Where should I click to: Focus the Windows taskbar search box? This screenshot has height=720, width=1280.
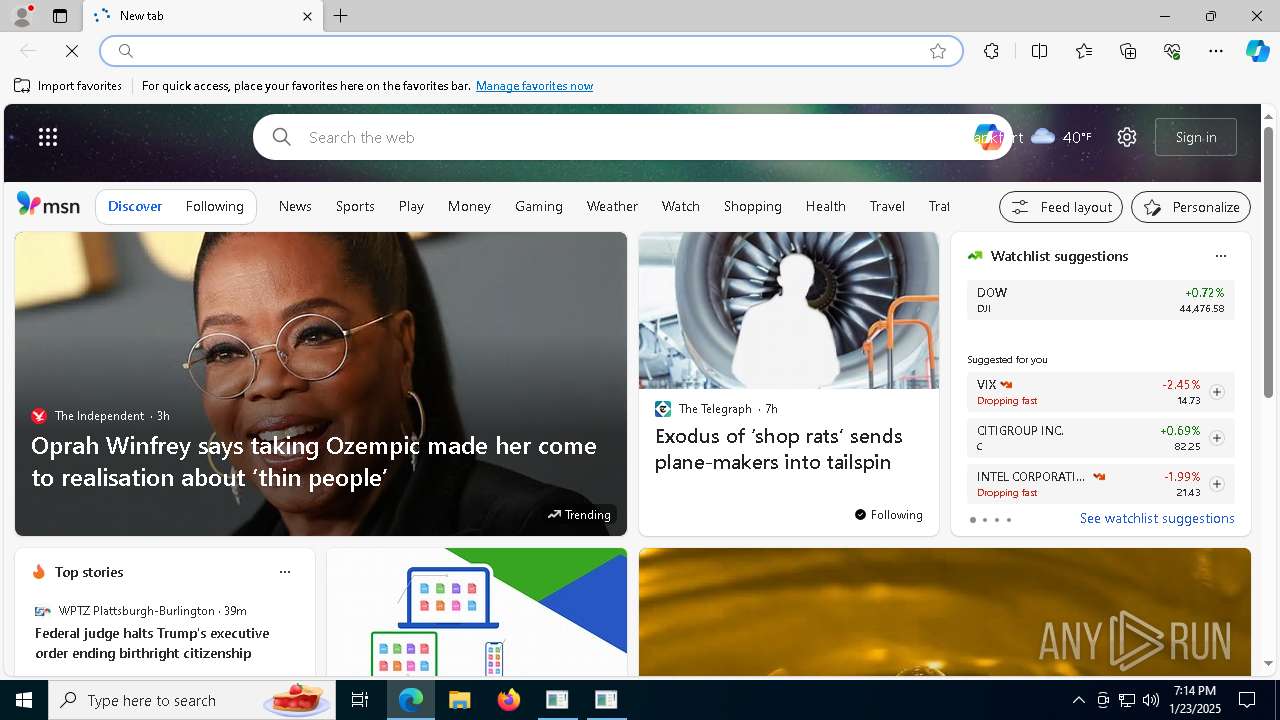pos(190,700)
